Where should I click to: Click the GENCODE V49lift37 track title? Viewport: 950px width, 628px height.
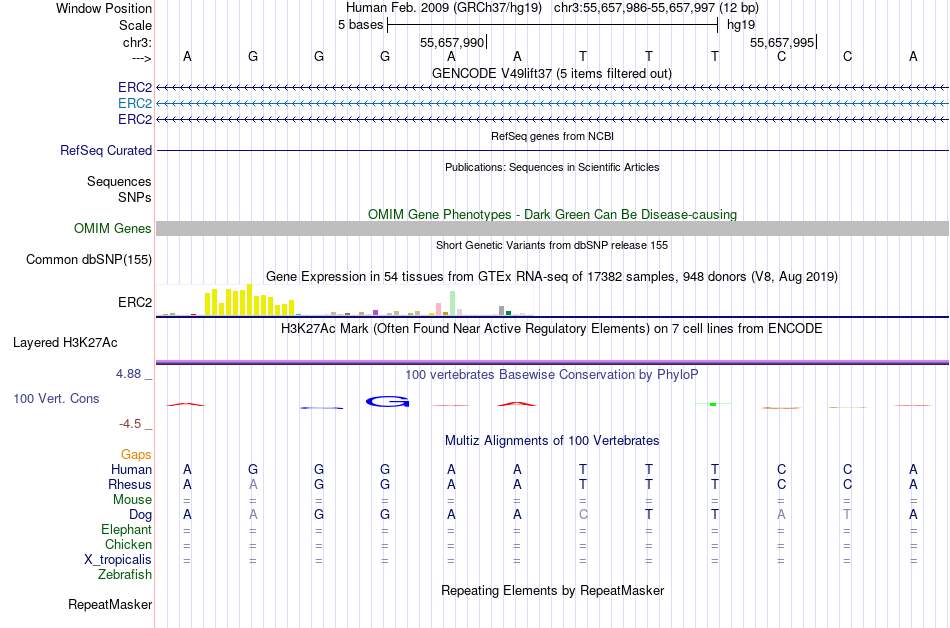(552, 73)
